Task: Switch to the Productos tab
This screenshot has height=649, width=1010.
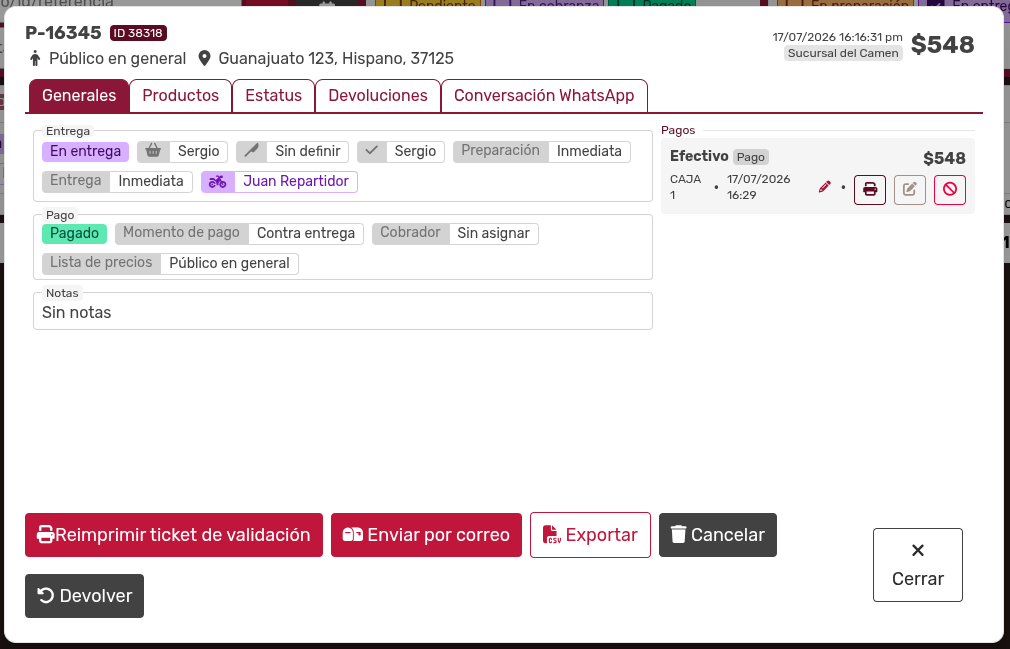Action: [180, 96]
